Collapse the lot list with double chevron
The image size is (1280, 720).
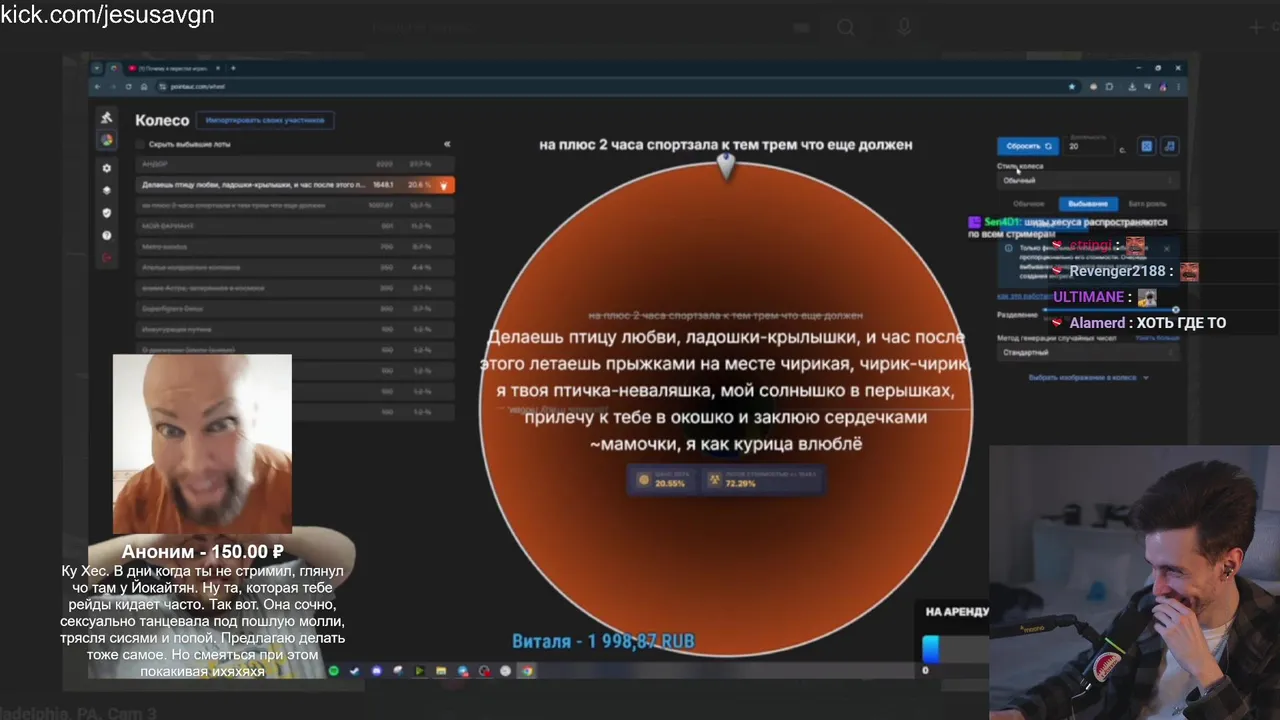[x=447, y=144]
